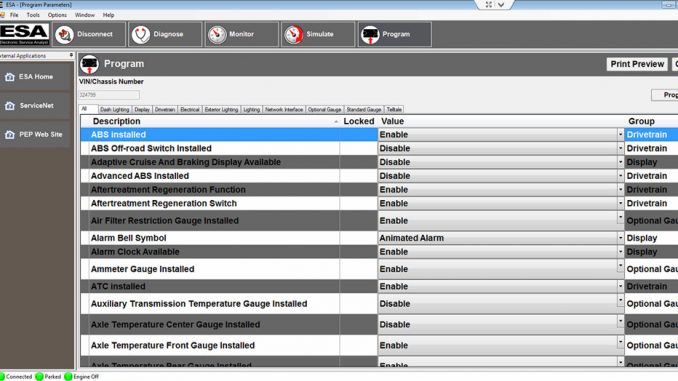Open Advanced ABS Installed value dropdown
This screenshot has width=678, height=381.
(x=620, y=176)
